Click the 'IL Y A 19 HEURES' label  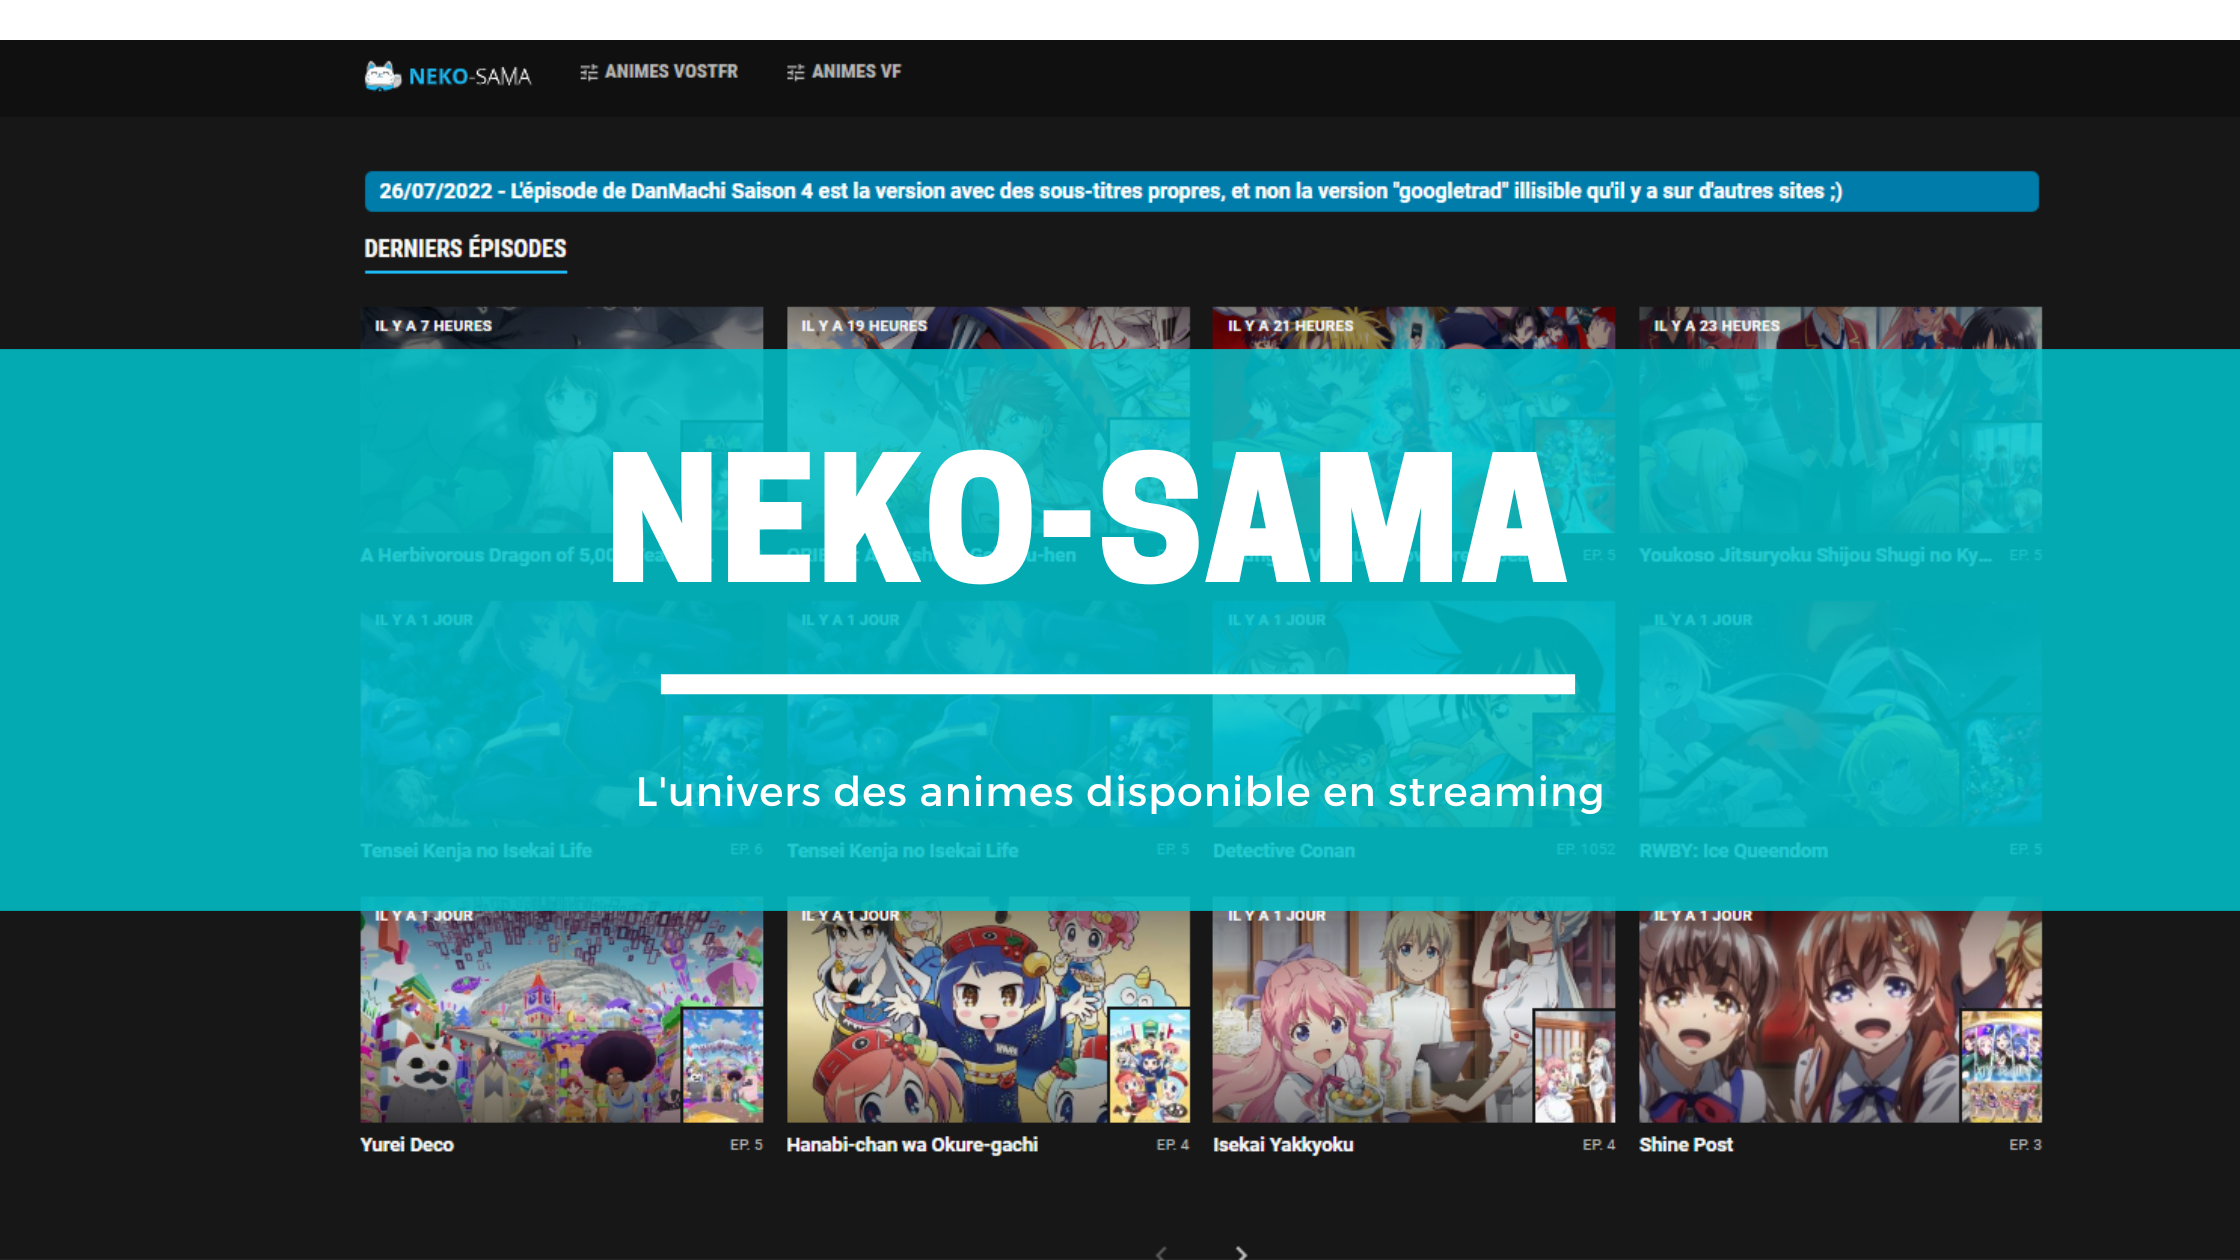(864, 326)
